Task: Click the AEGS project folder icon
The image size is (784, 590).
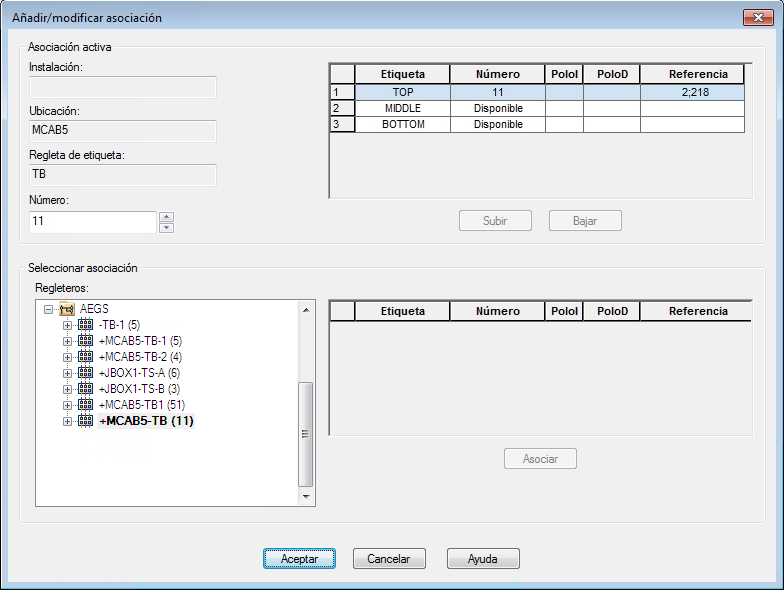Action: click(x=67, y=309)
